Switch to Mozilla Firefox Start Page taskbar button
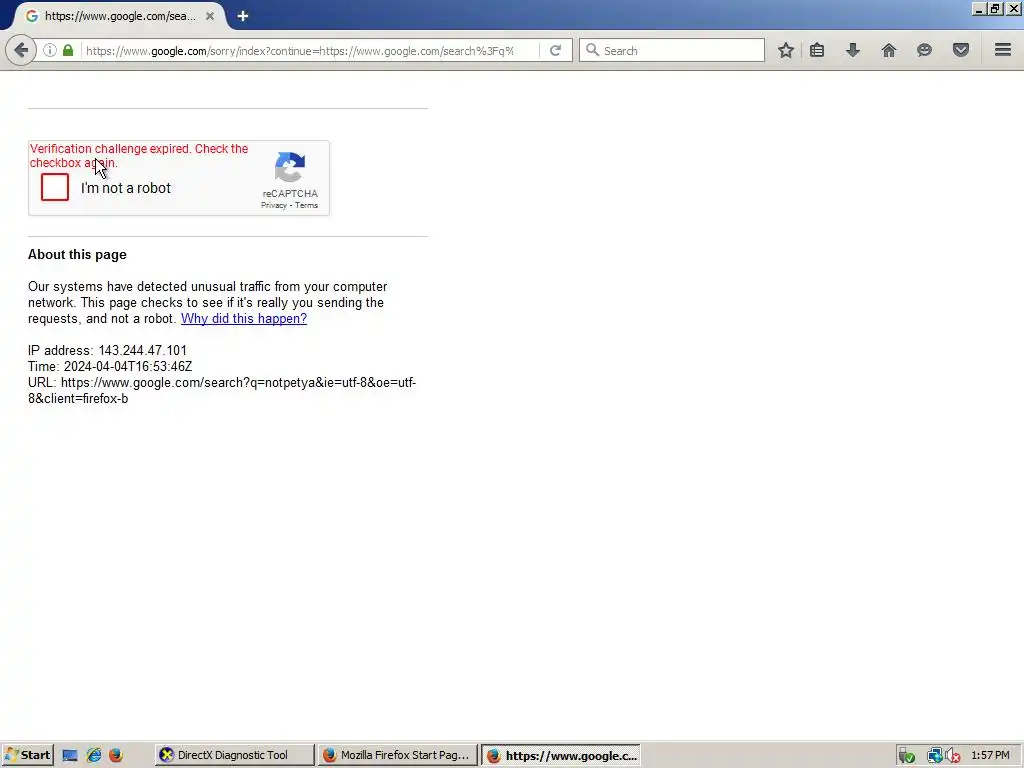Viewport: 1024px width, 768px height. 398,756
